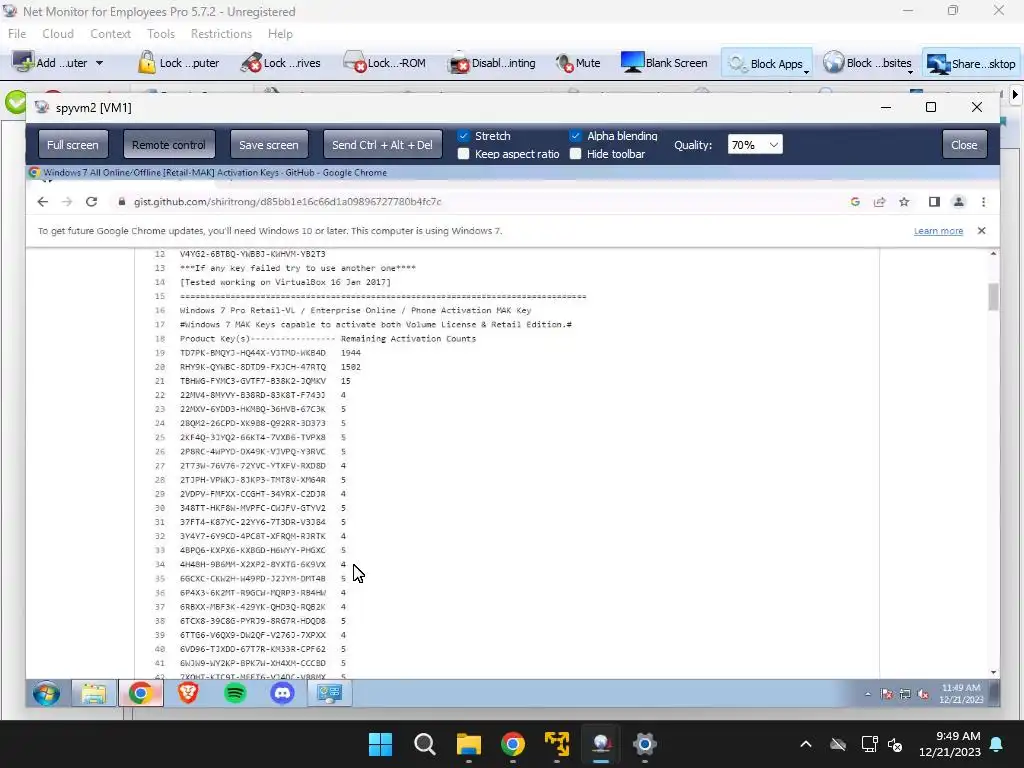
Task: Expand host system tray hidden icons chevron
Action: [806, 744]
